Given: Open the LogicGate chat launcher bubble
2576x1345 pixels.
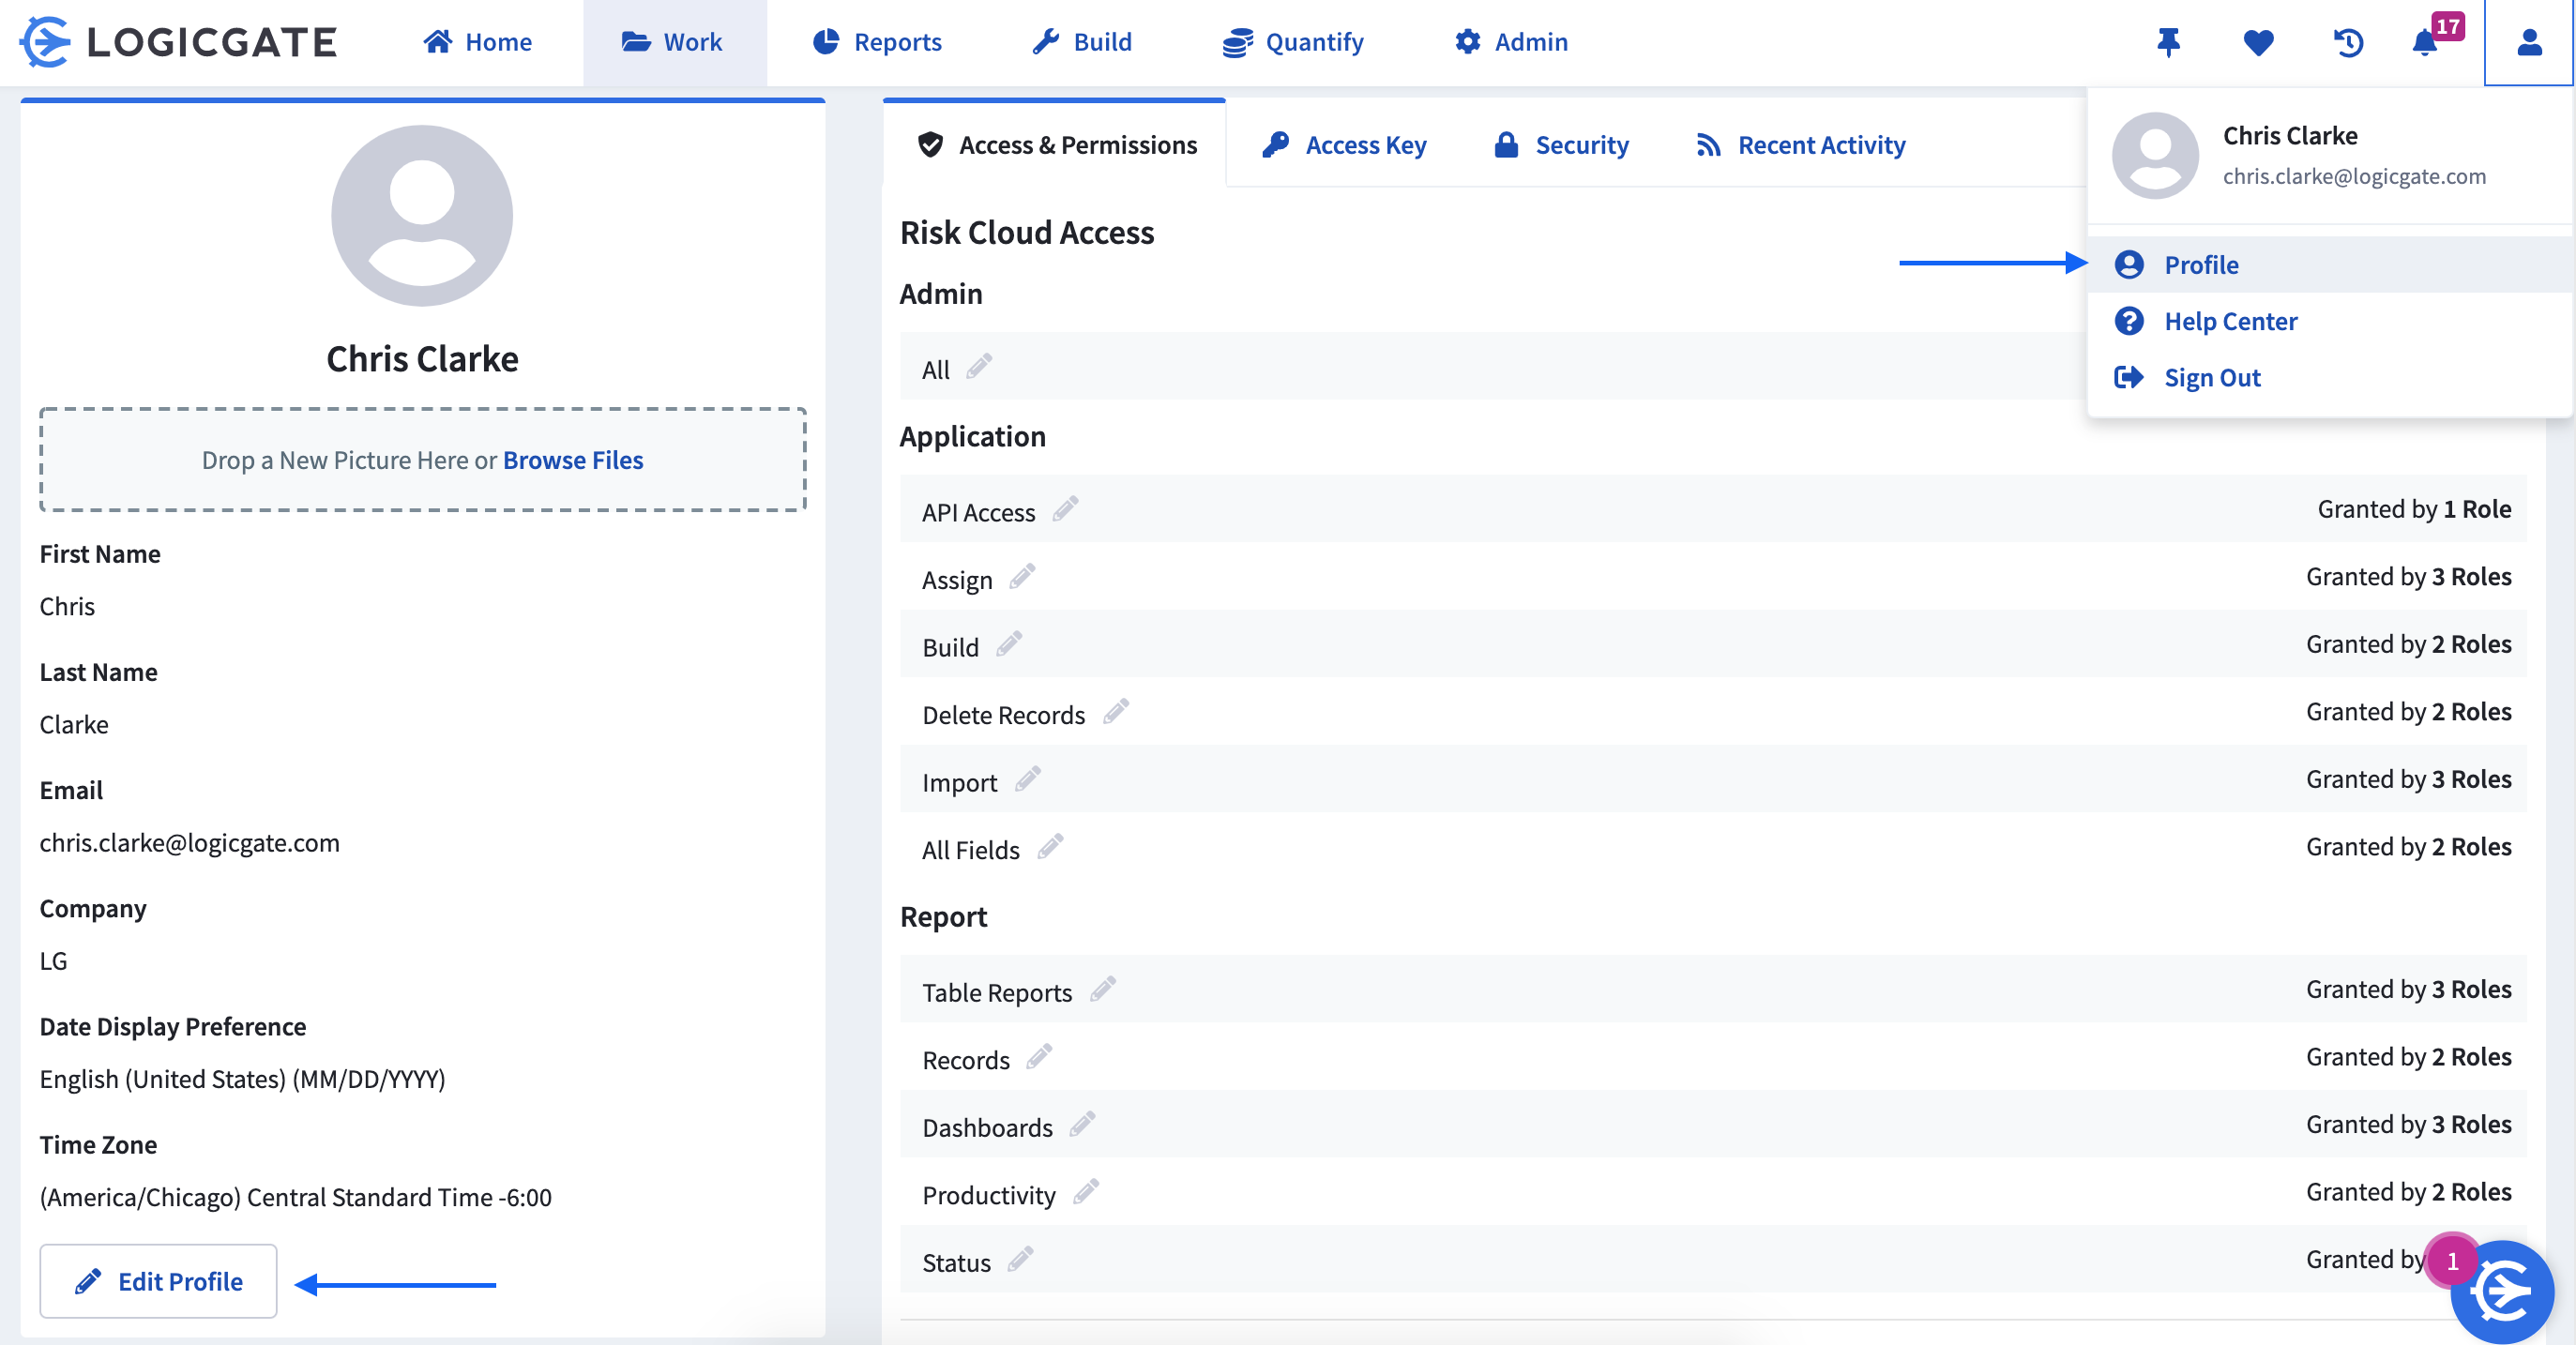Looking at the screenshot, I should pos(2502,1291).
